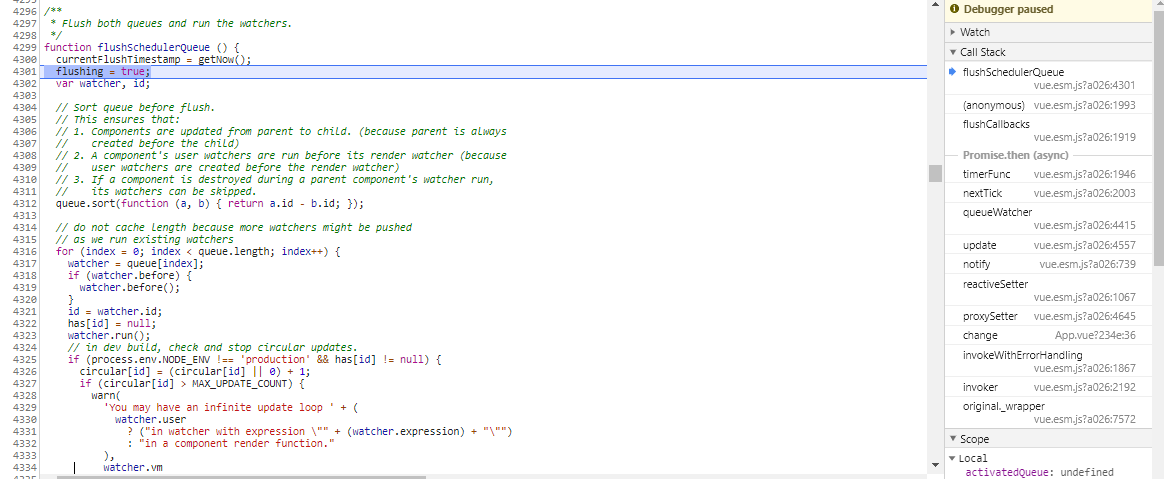Open source link vue.esm.js?a026:1993
The width and height of the screenshot is (1164, 479).
tap(1085, 105)
